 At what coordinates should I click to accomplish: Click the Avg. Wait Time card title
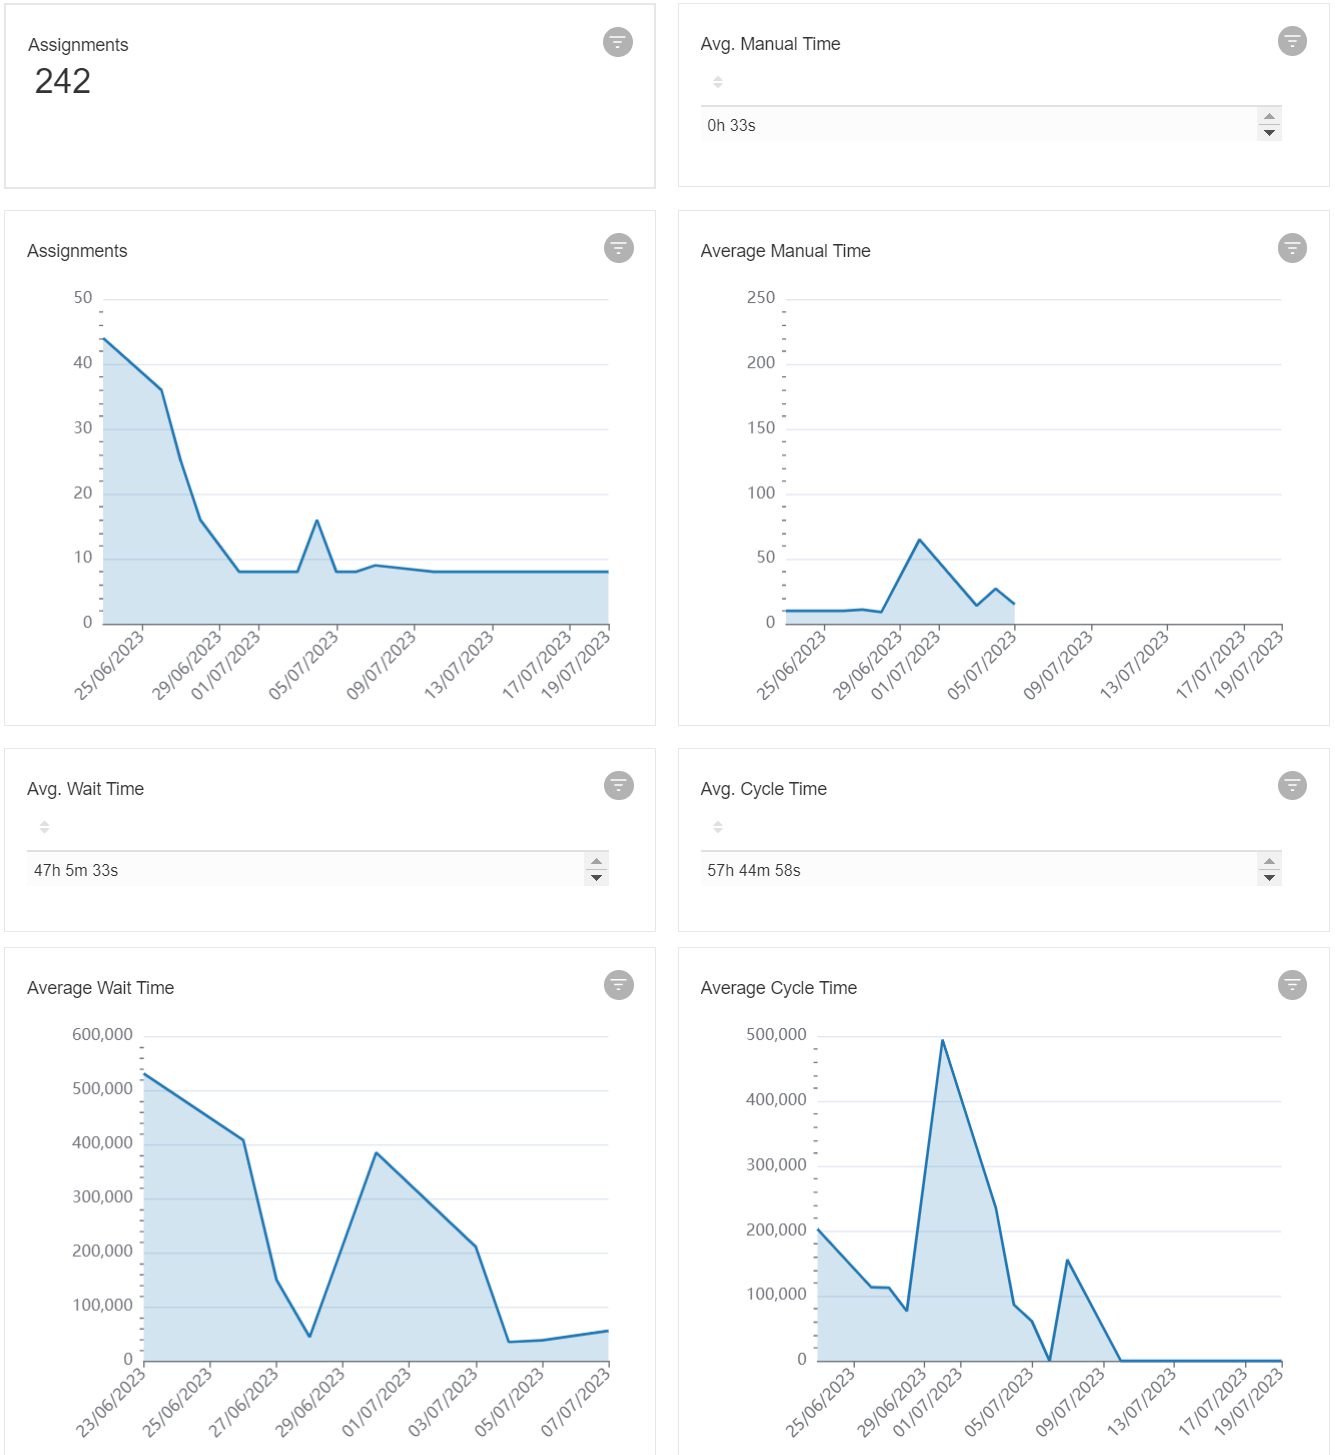pos(85,789)
